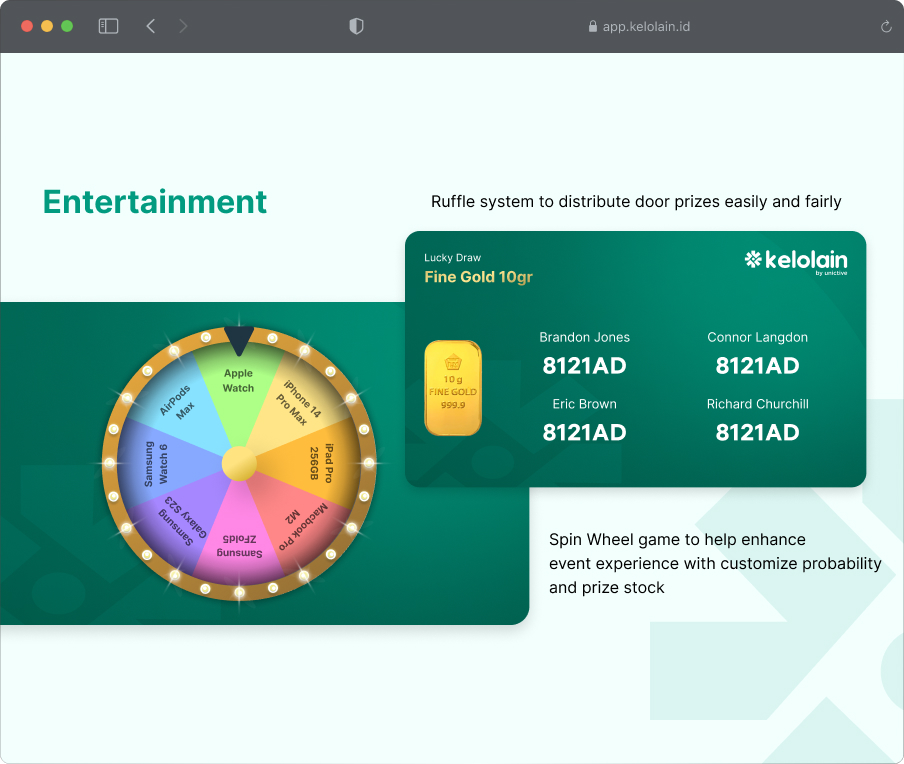Select the Samsung Galaxy S23 wheel segment
The image size is (904, 764).
[x=180, y=520]
